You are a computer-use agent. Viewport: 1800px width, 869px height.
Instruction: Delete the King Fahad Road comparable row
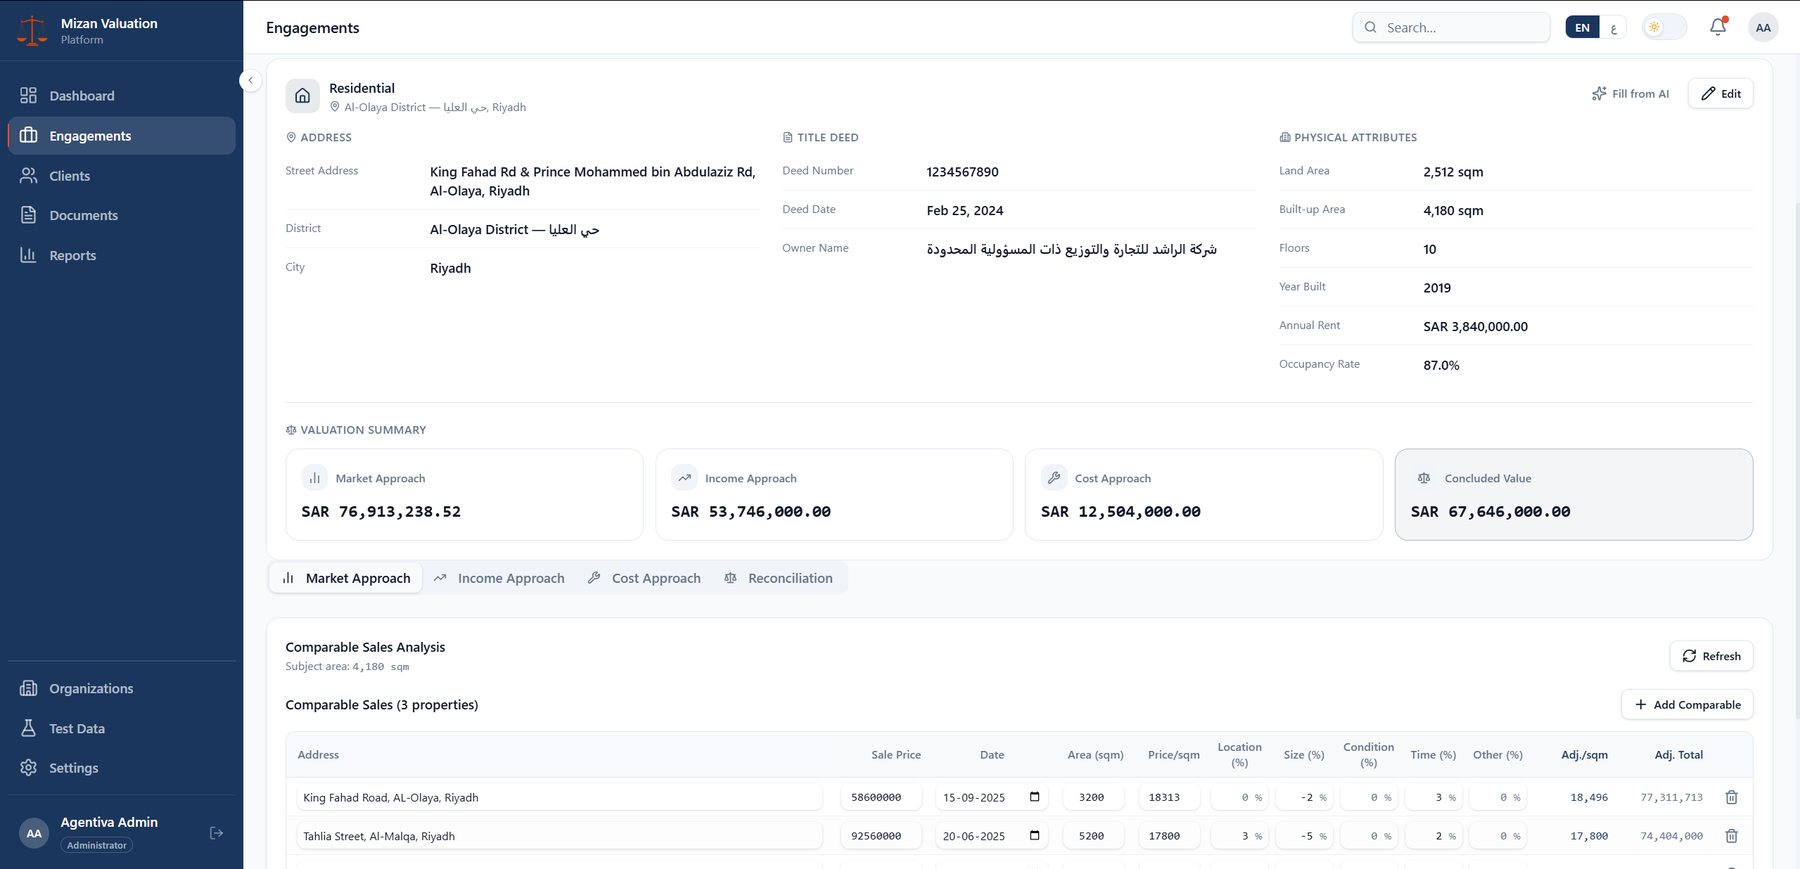[1731, 797]
